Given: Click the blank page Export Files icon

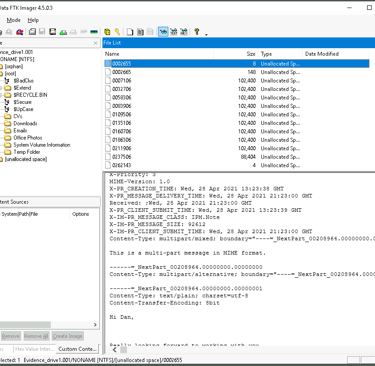Looking at the screenshot, I should pyautogui.click(x=130, y=32).
